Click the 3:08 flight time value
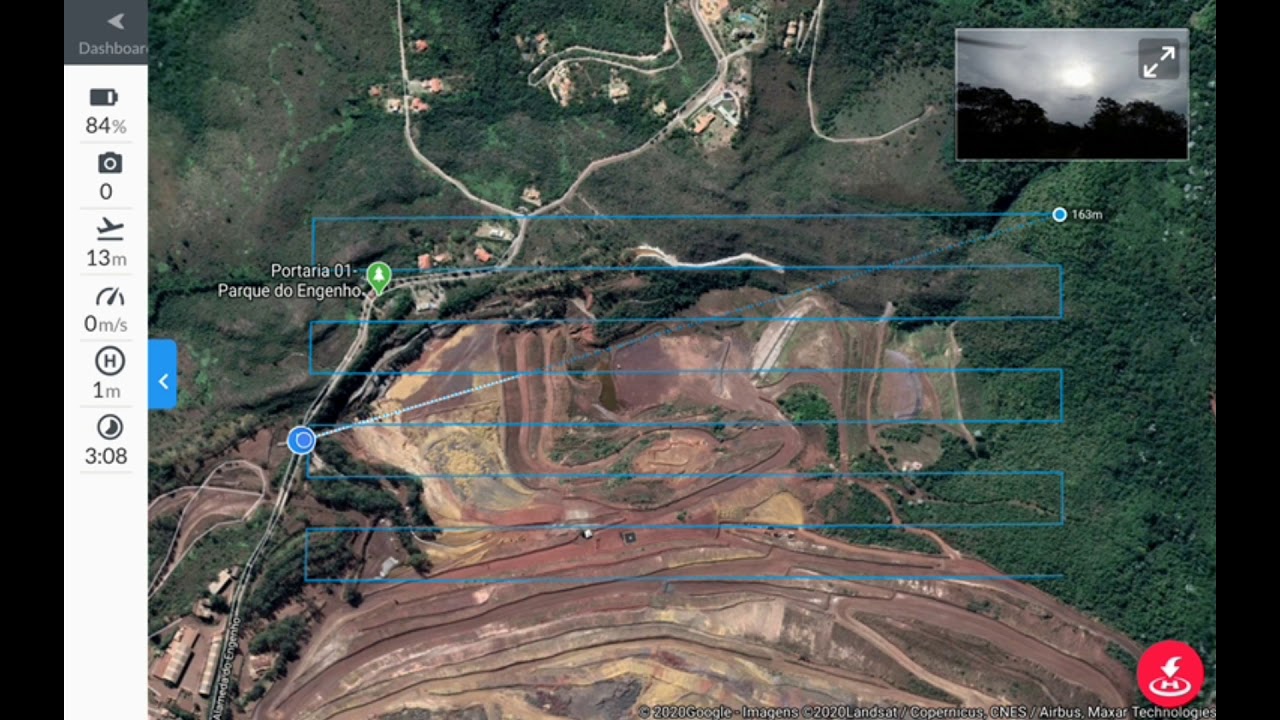Image resolution: width=1280 pixels, height=720 pixels. click(106, 457)
